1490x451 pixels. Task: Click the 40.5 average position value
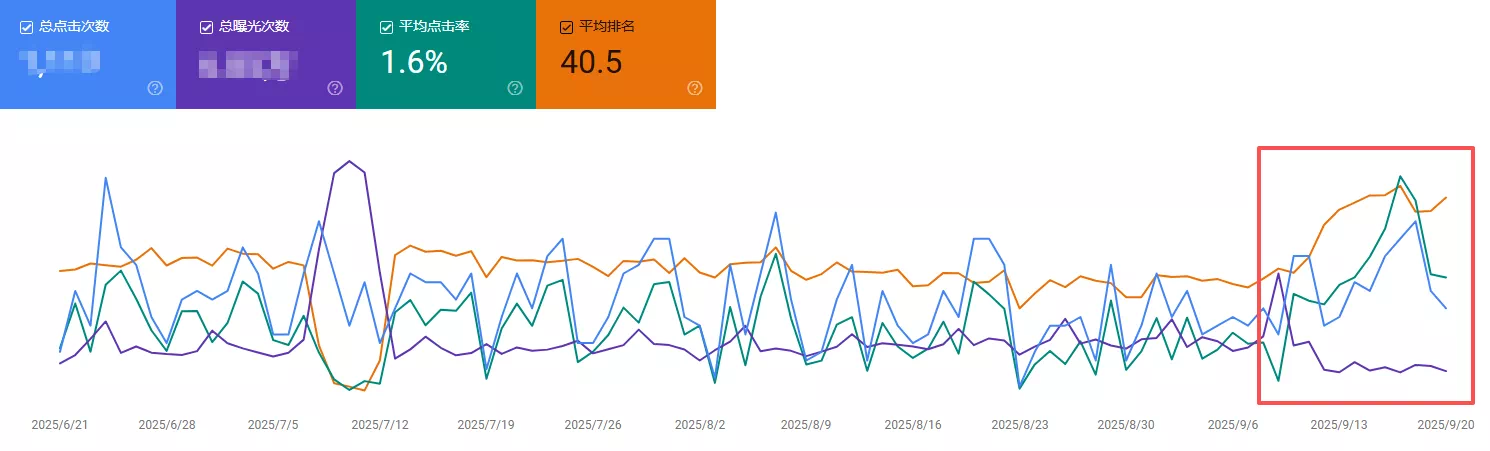click(x=591, y=62)
